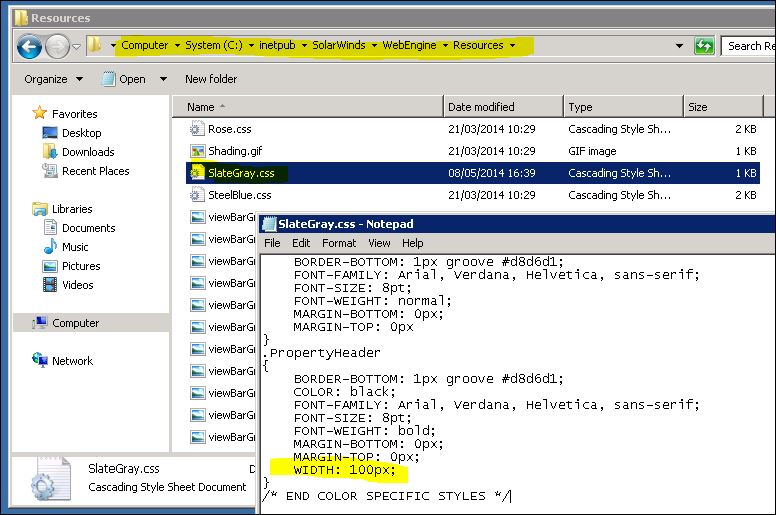
Task: Click the Libraries folder icon
Action: coord(40,209)
